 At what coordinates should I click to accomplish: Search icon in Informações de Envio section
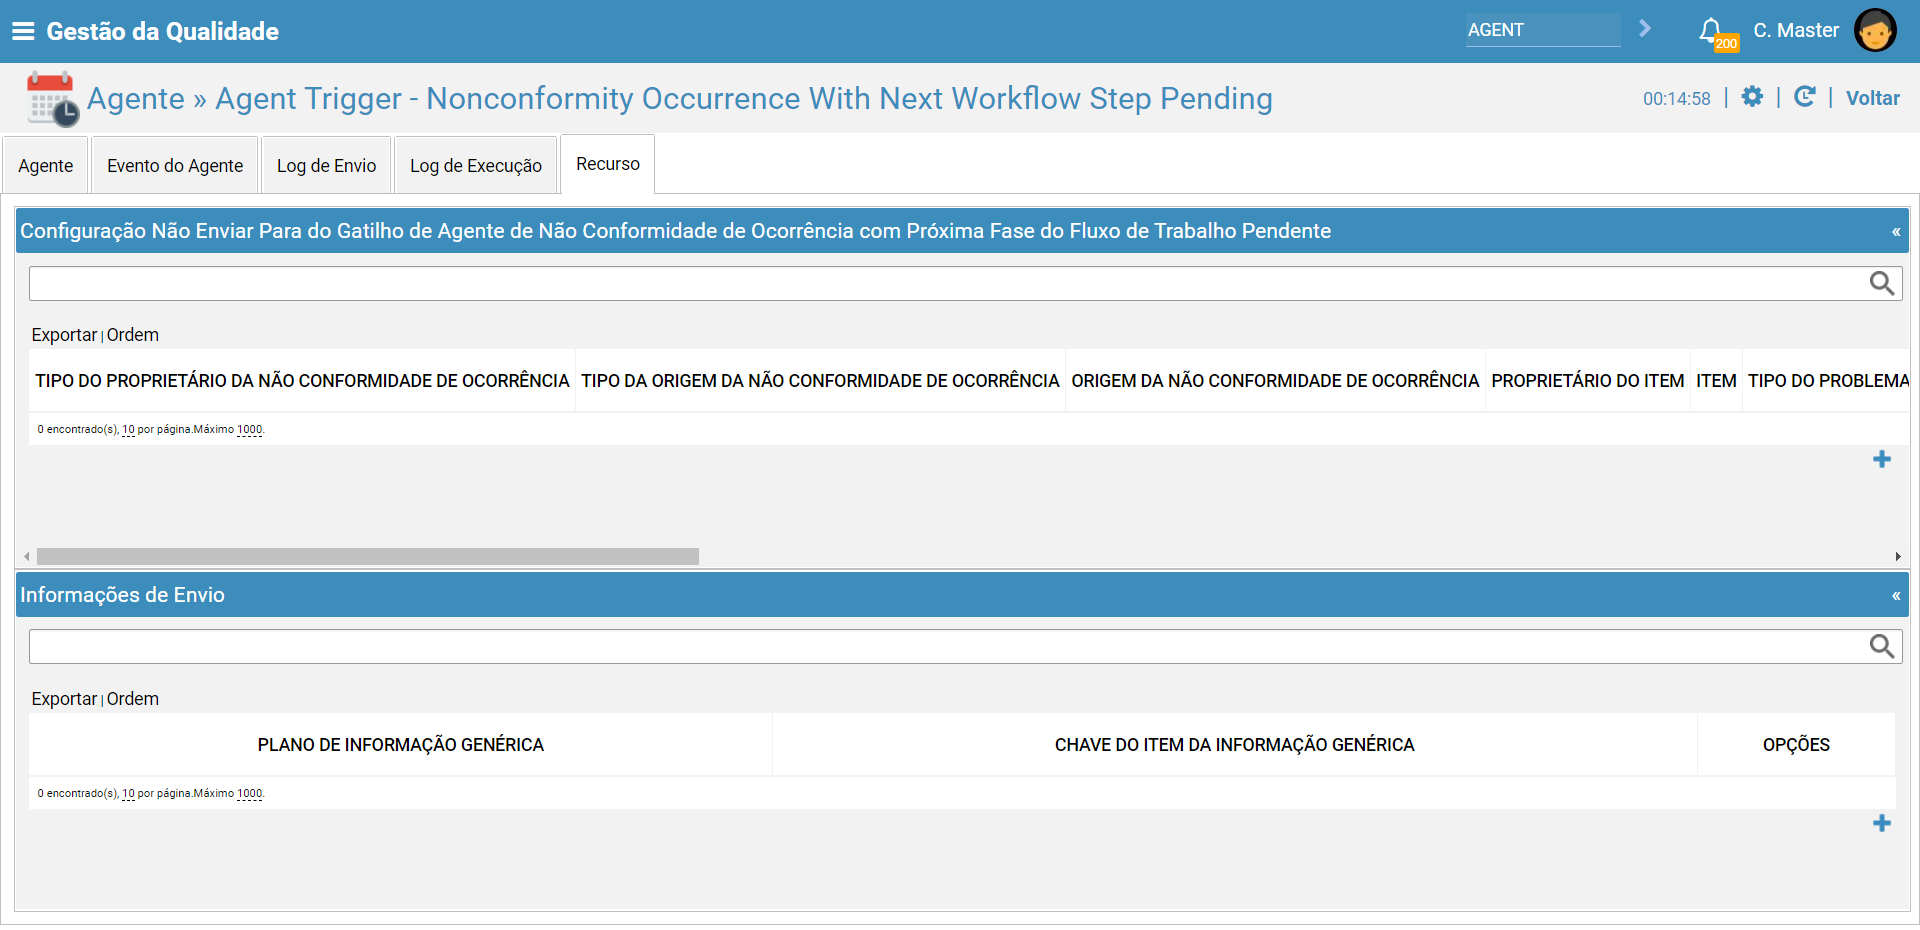click(1882, 647)
